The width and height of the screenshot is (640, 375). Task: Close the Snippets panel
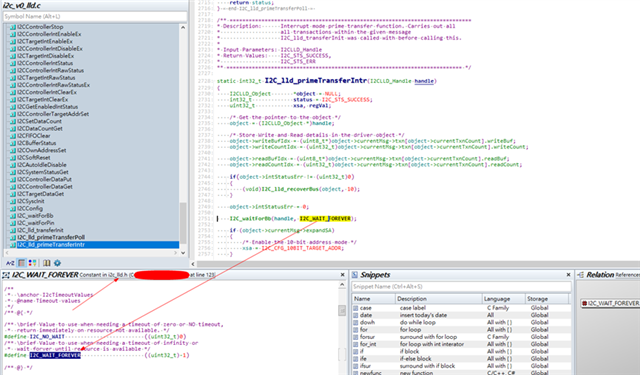click(x=568, y=275)
